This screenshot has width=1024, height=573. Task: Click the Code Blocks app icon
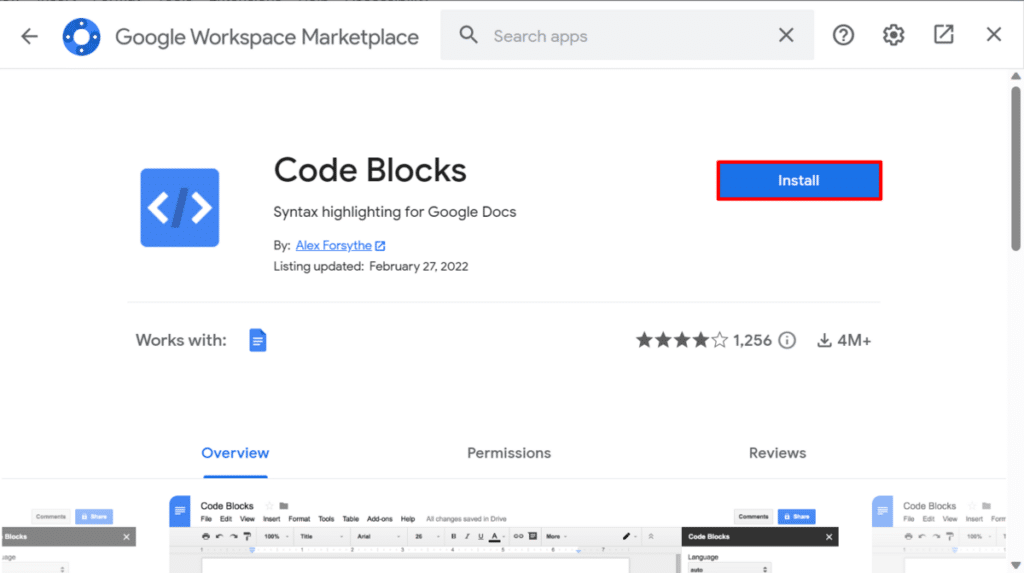180,208
